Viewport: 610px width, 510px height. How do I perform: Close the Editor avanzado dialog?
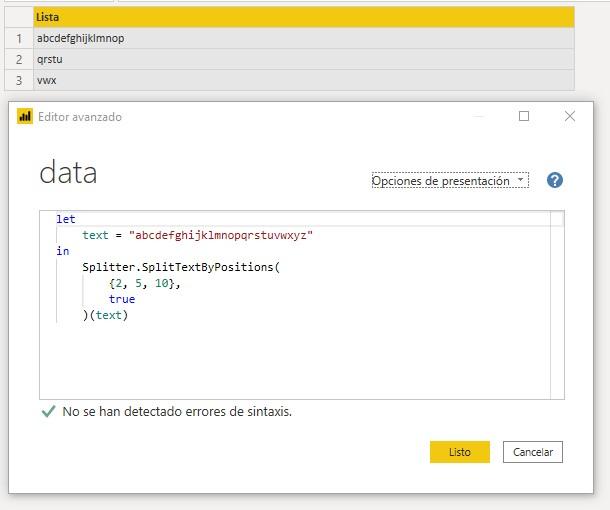[569, 116]
